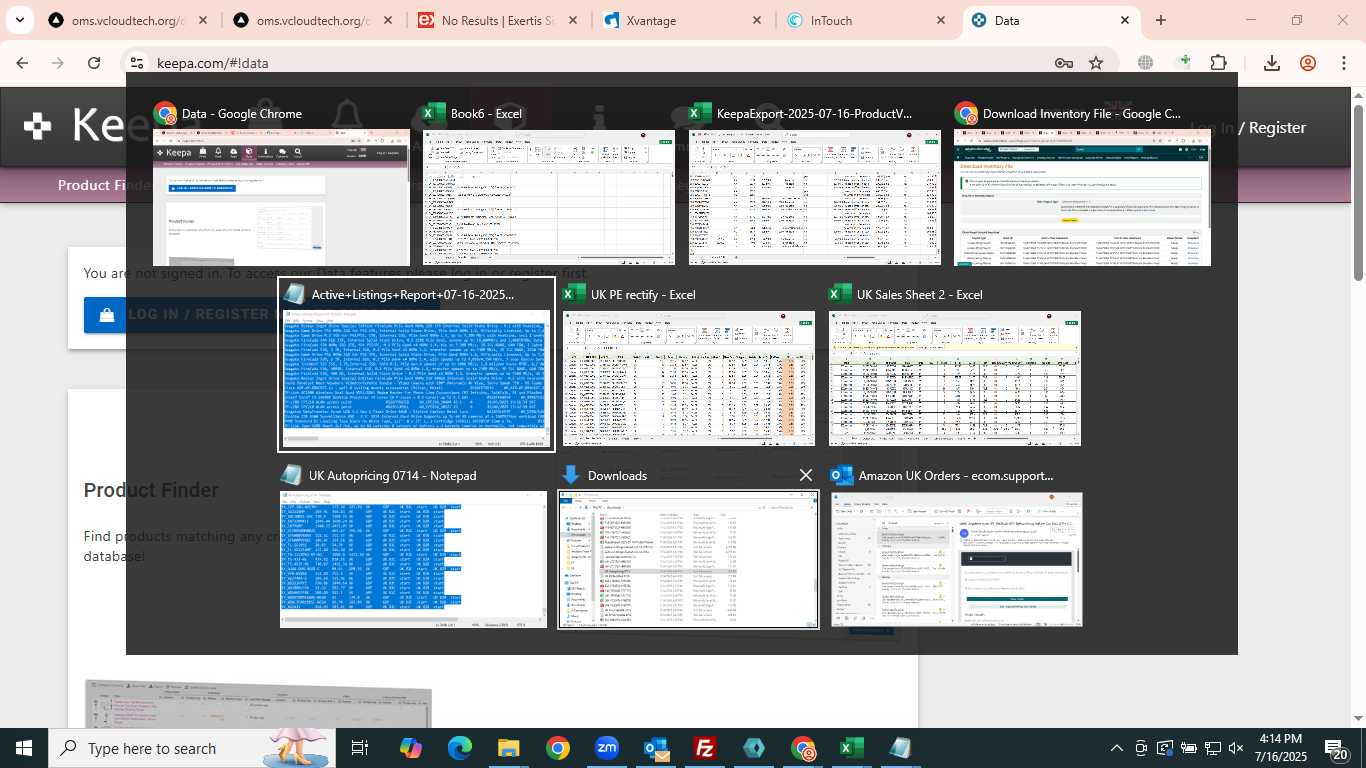Open Microsoft Edge from taskbar
This screenshot has width=1366, height=768.
point(459,748)
